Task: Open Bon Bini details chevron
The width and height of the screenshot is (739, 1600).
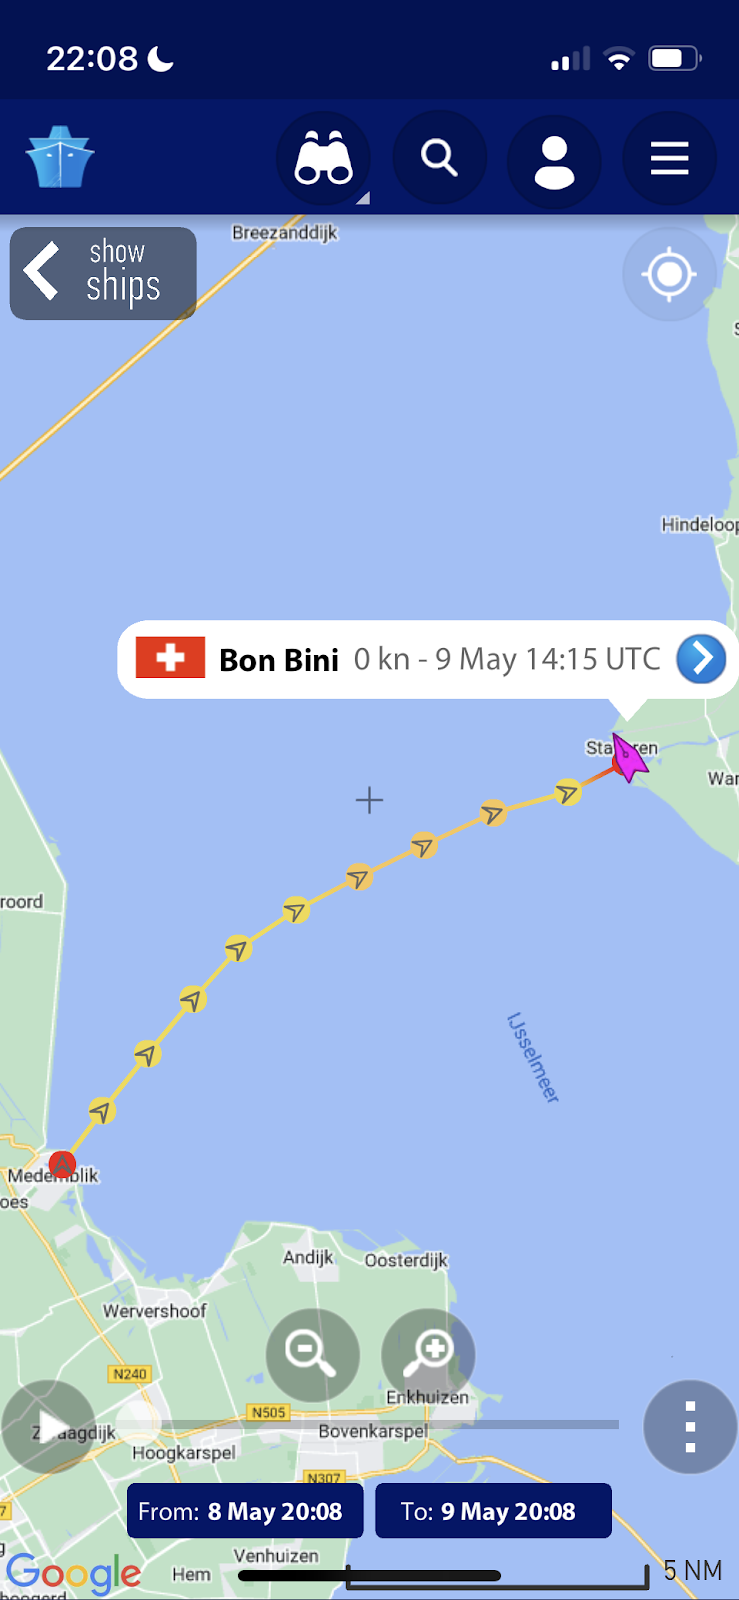Action: [701, 659]
